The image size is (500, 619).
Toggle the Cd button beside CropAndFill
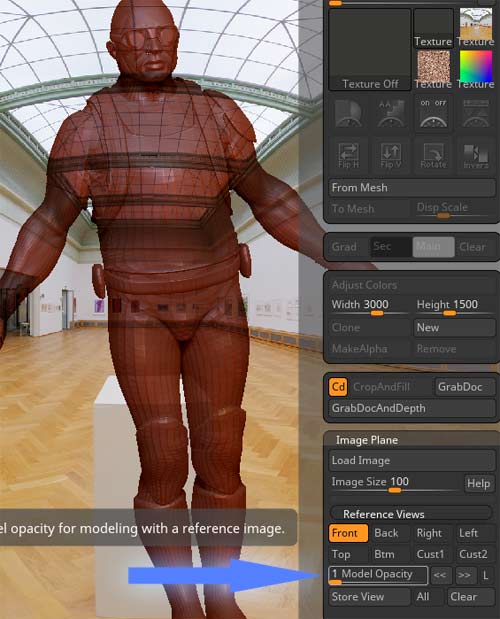(338, 387)
